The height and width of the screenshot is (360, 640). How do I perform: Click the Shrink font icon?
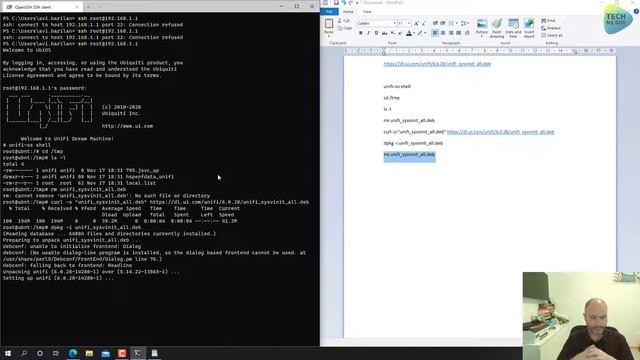(x=424, y=23)
